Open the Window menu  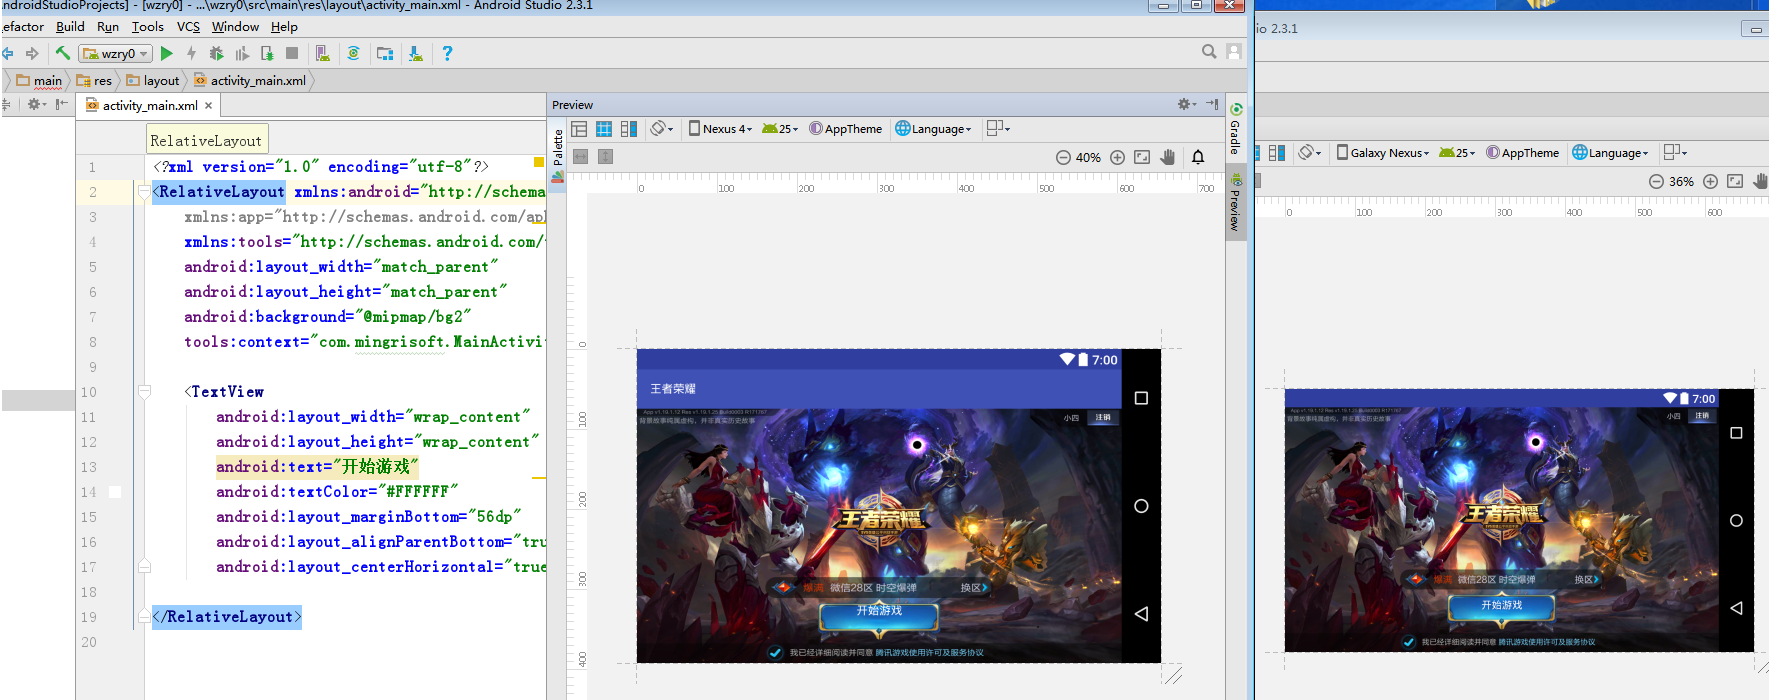[x=235, y=27]
